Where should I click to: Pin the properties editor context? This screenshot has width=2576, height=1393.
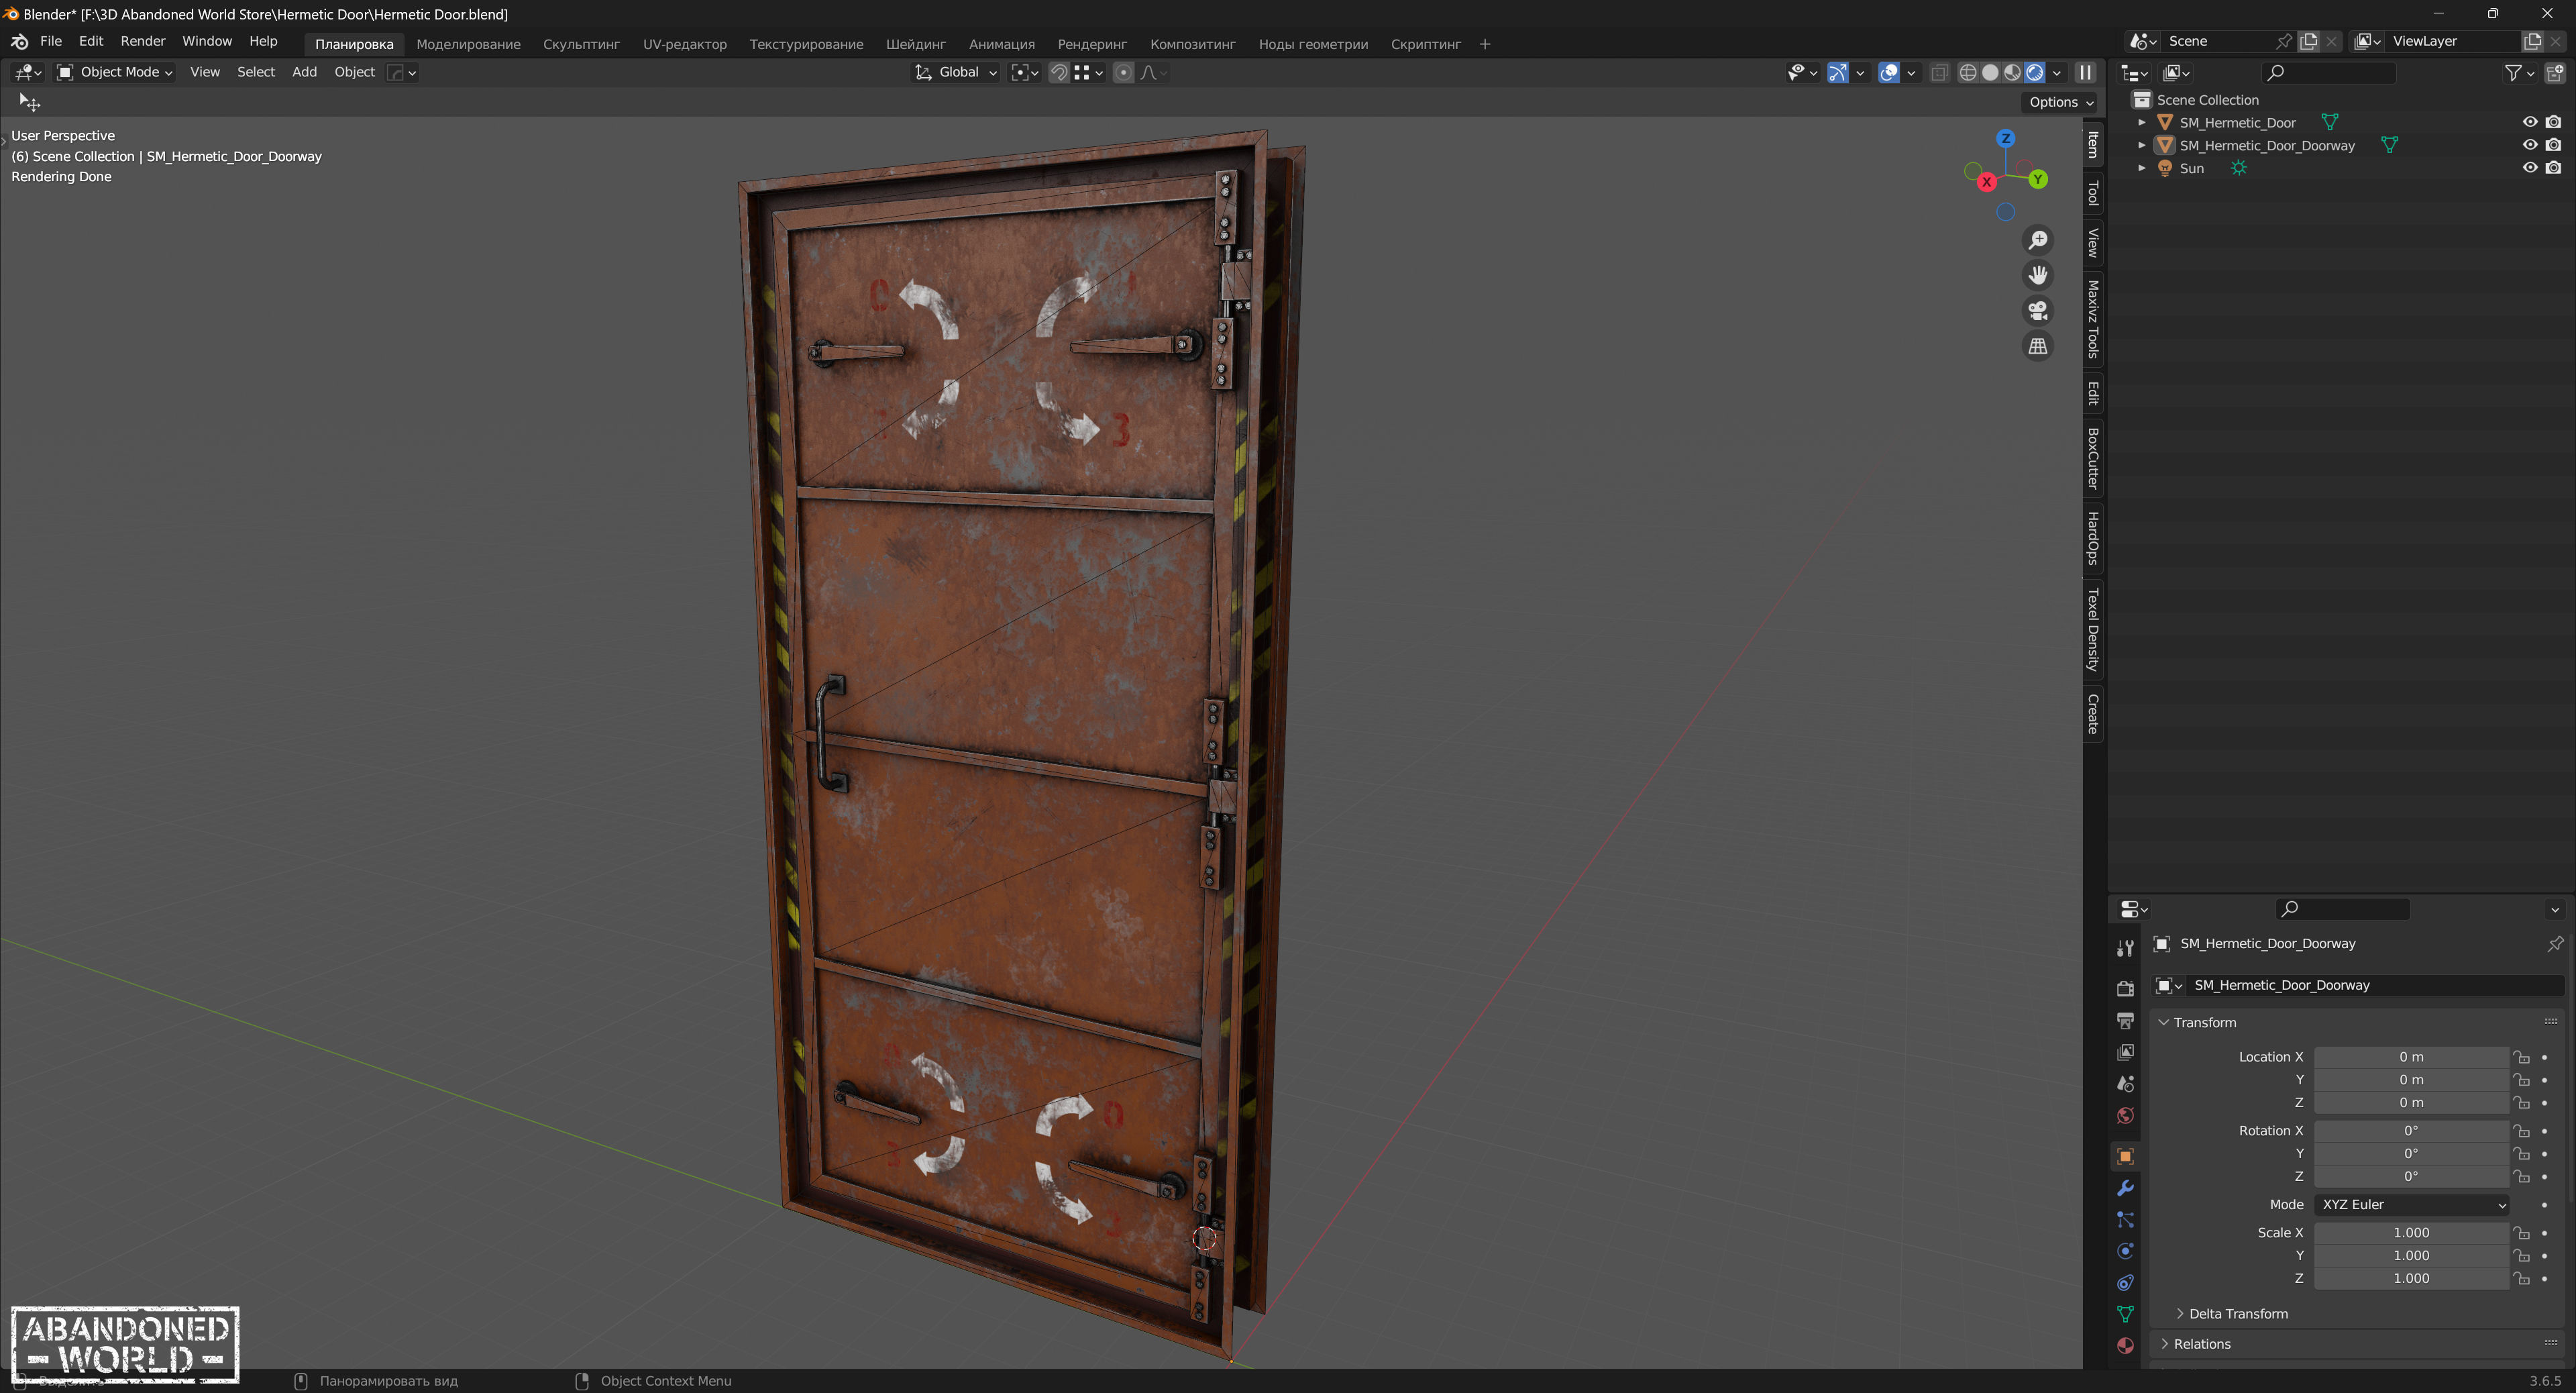coord(2555,944)
